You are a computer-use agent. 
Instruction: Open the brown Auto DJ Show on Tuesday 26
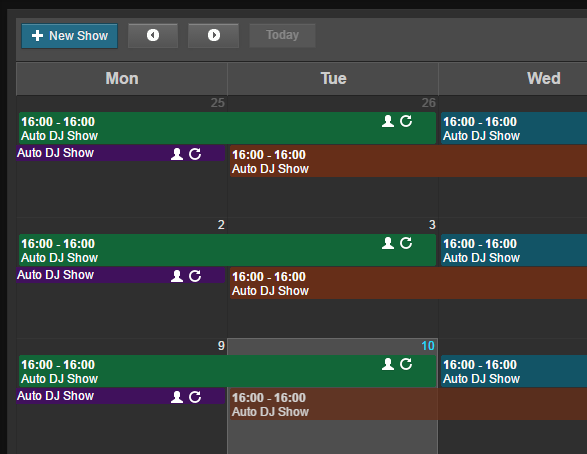coord(408,161)
